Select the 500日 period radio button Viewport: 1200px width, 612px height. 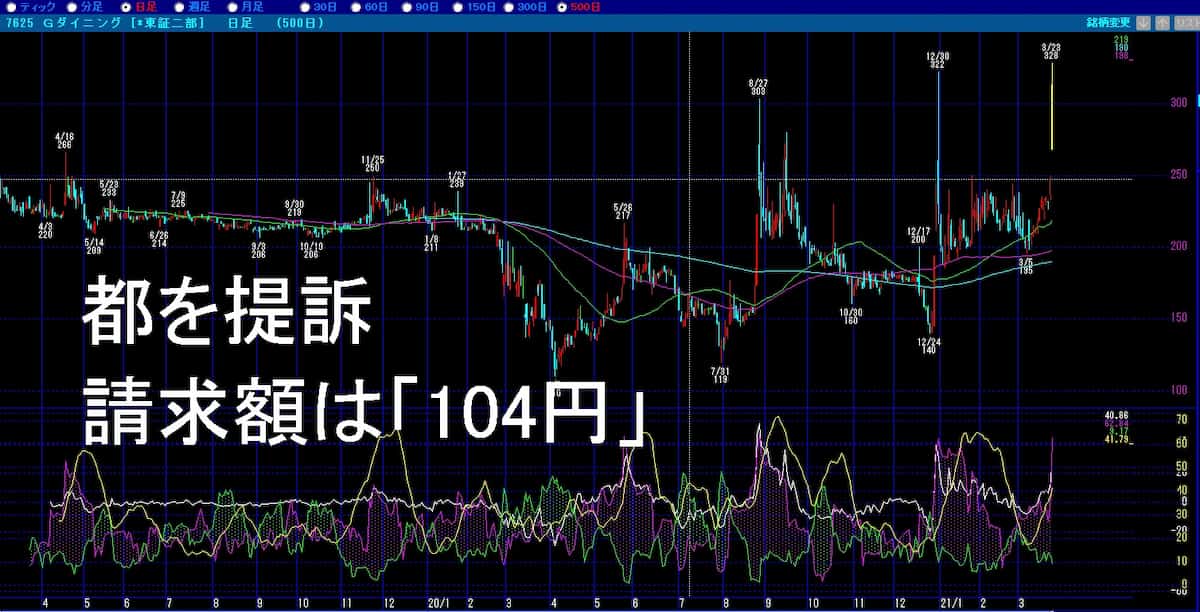coord(564,7)
